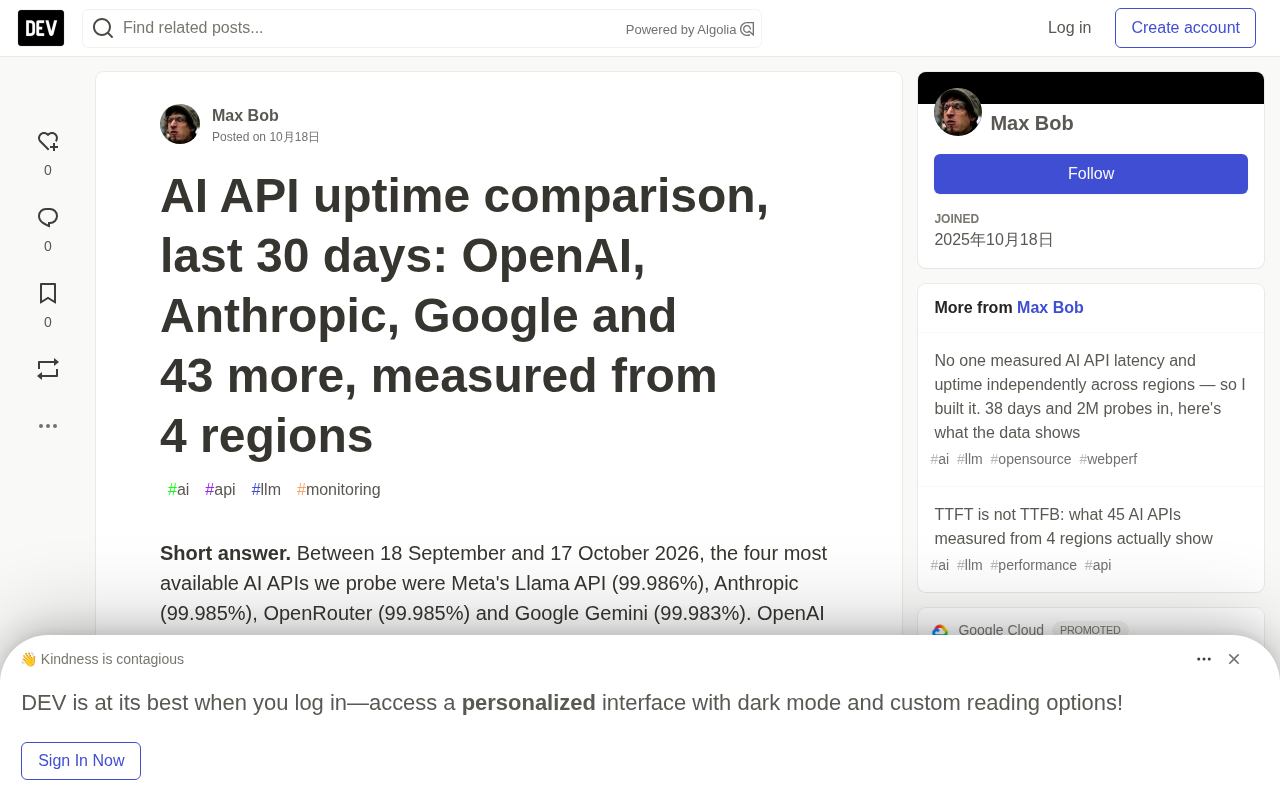Open the #monitoring tag
The image size is (1280, 800).
[339, 490]
